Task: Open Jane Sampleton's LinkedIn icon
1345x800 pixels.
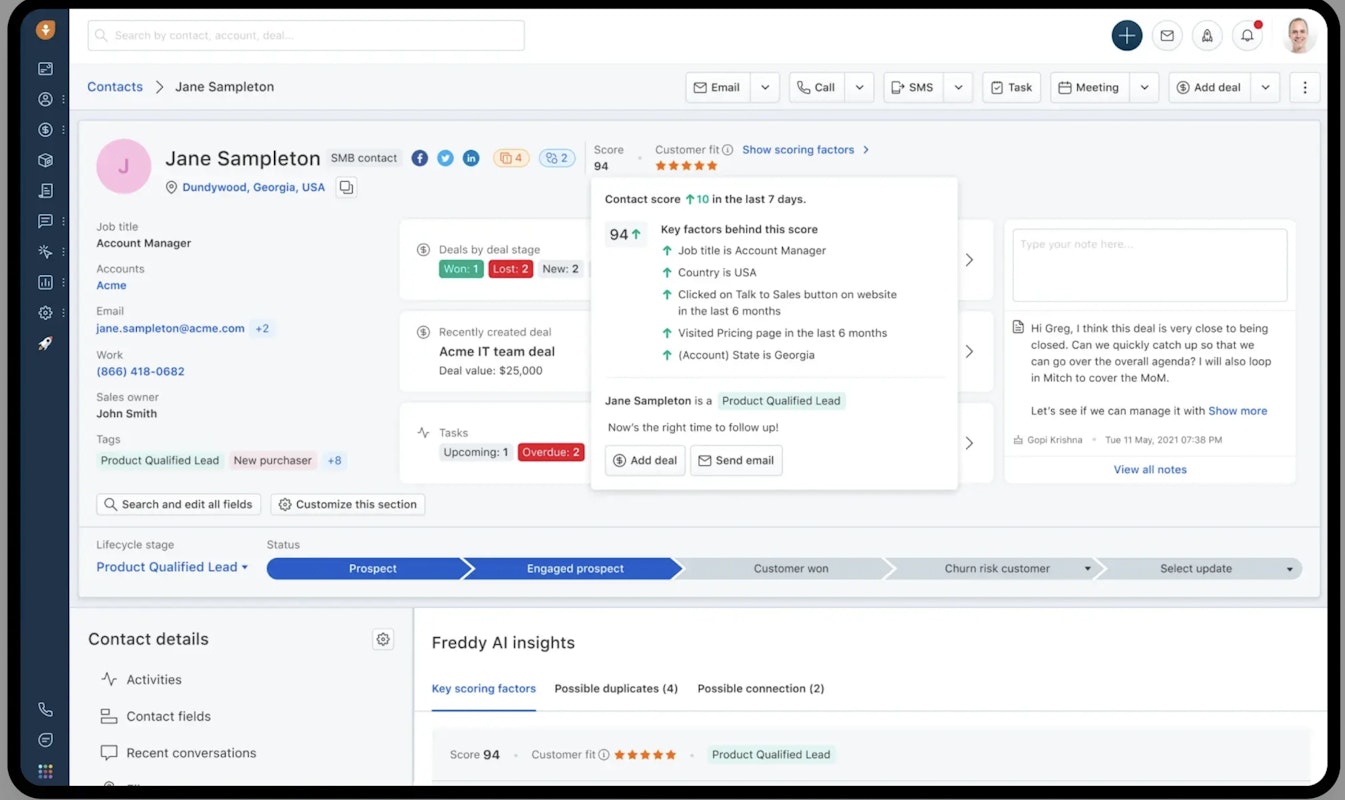Action: tap(471, 158)
